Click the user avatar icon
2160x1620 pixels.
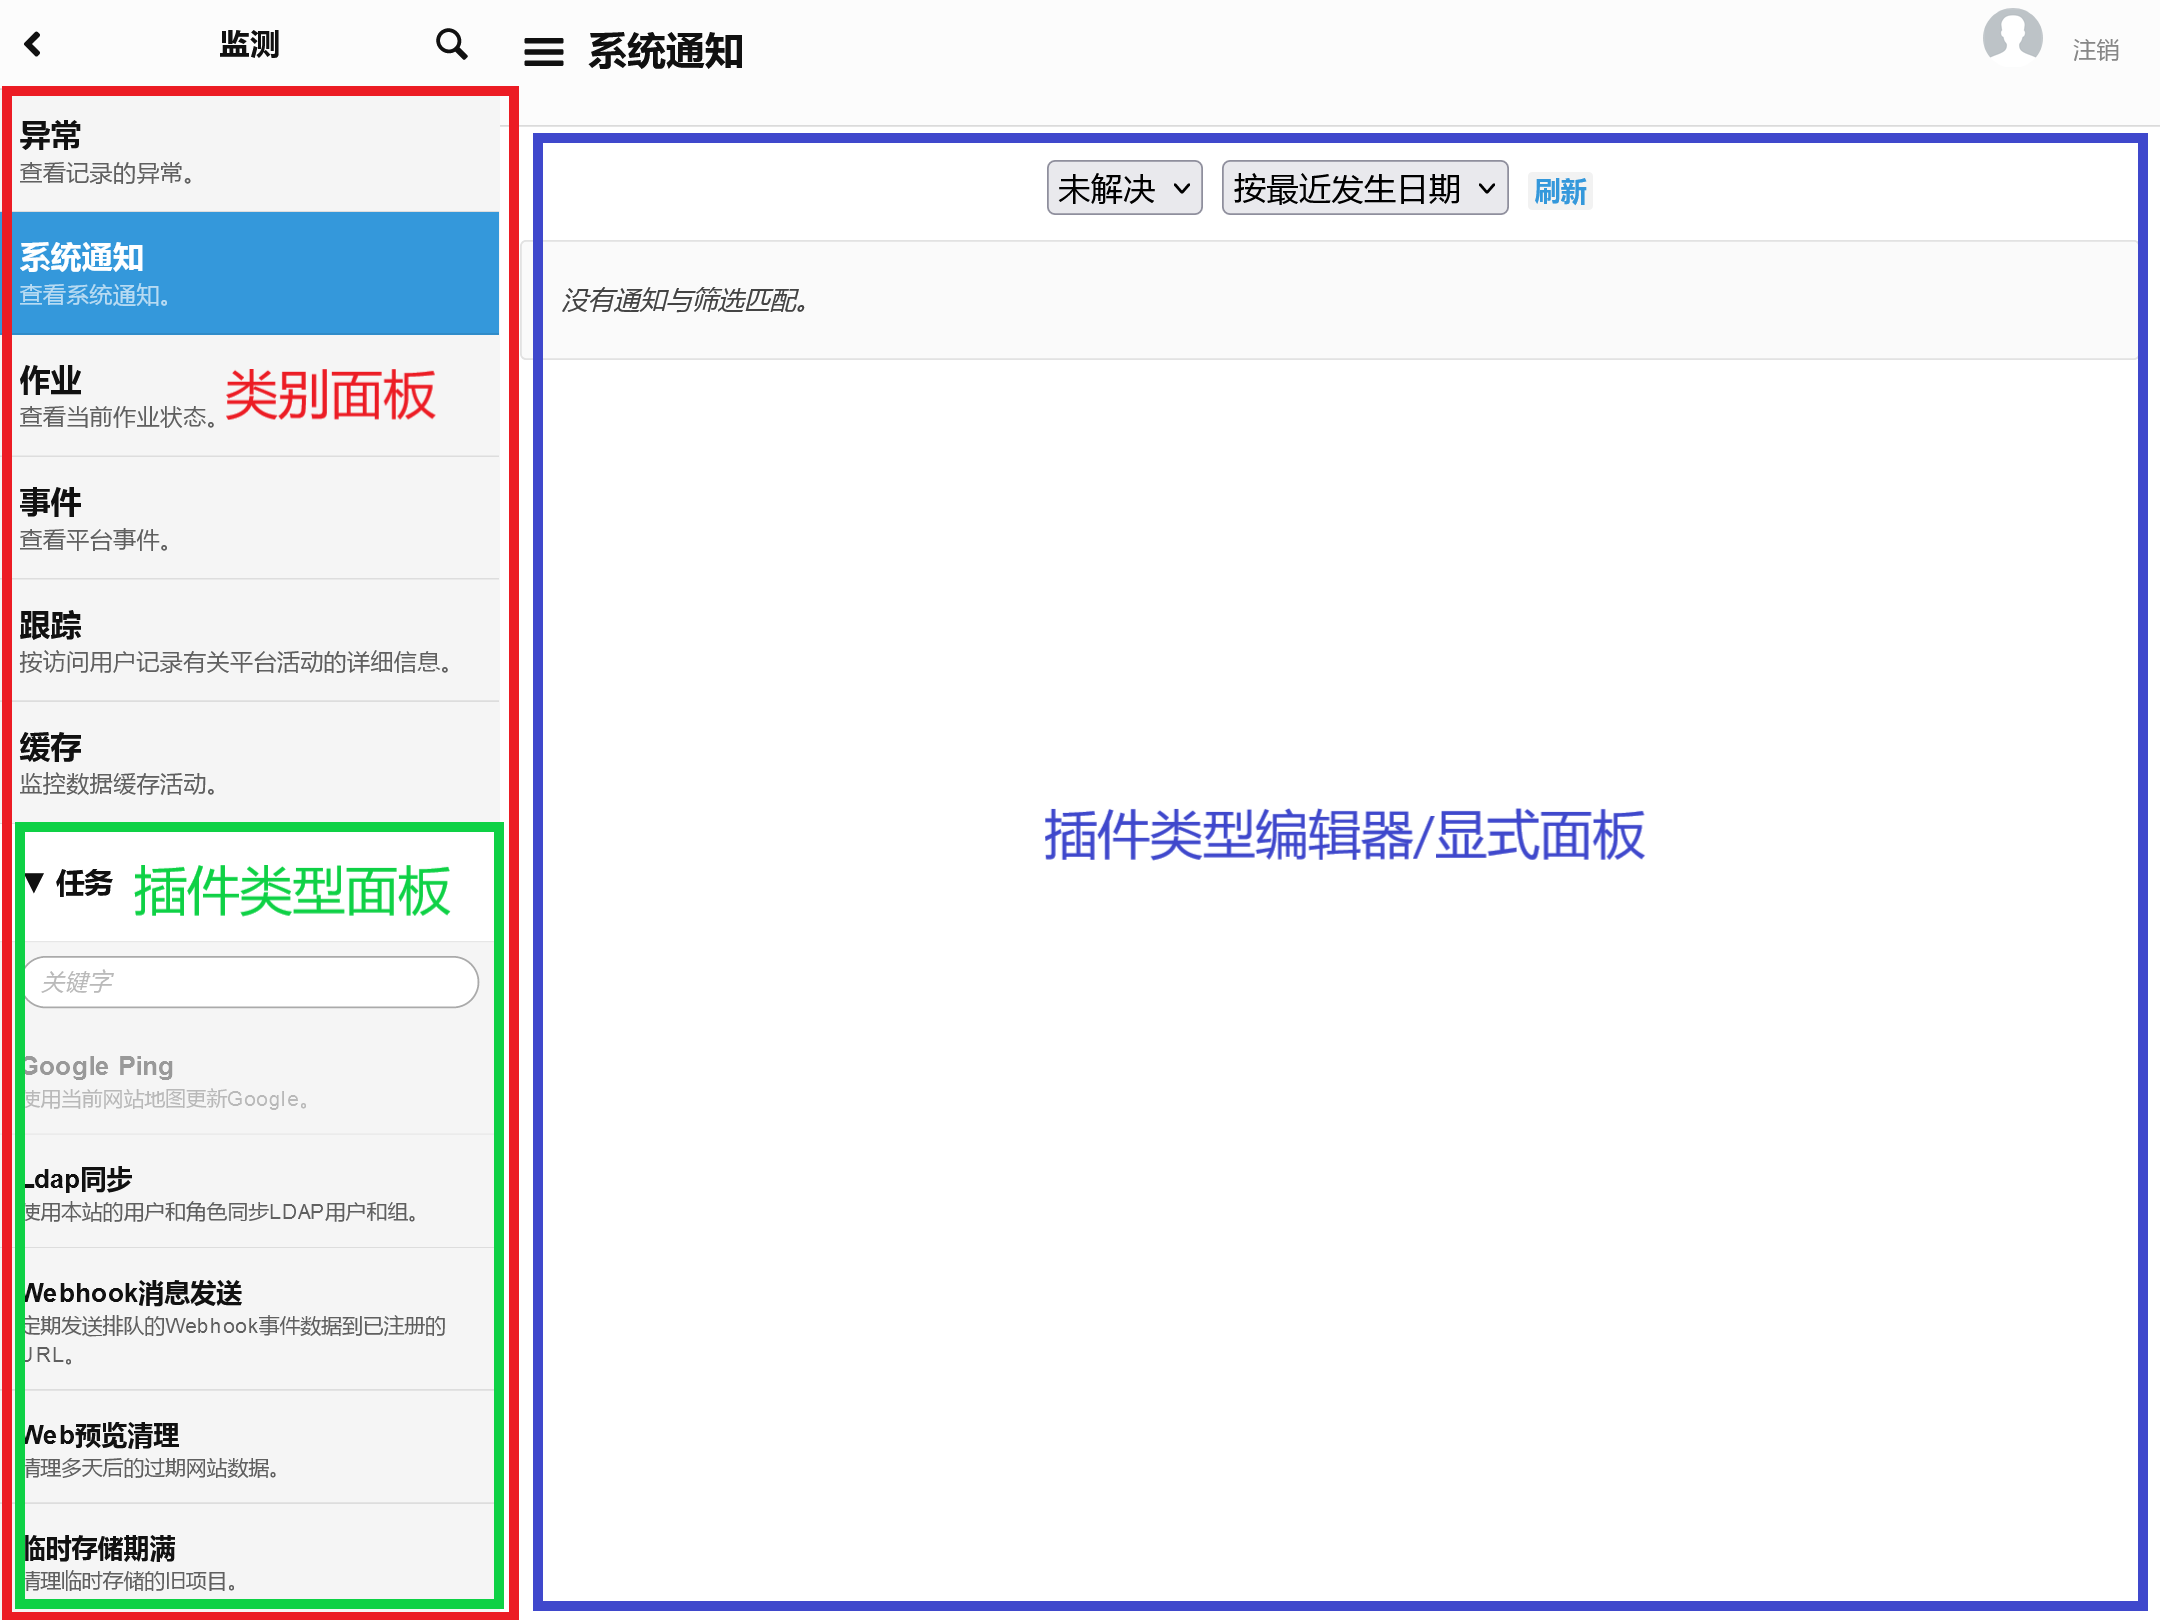click(2011, 38)
